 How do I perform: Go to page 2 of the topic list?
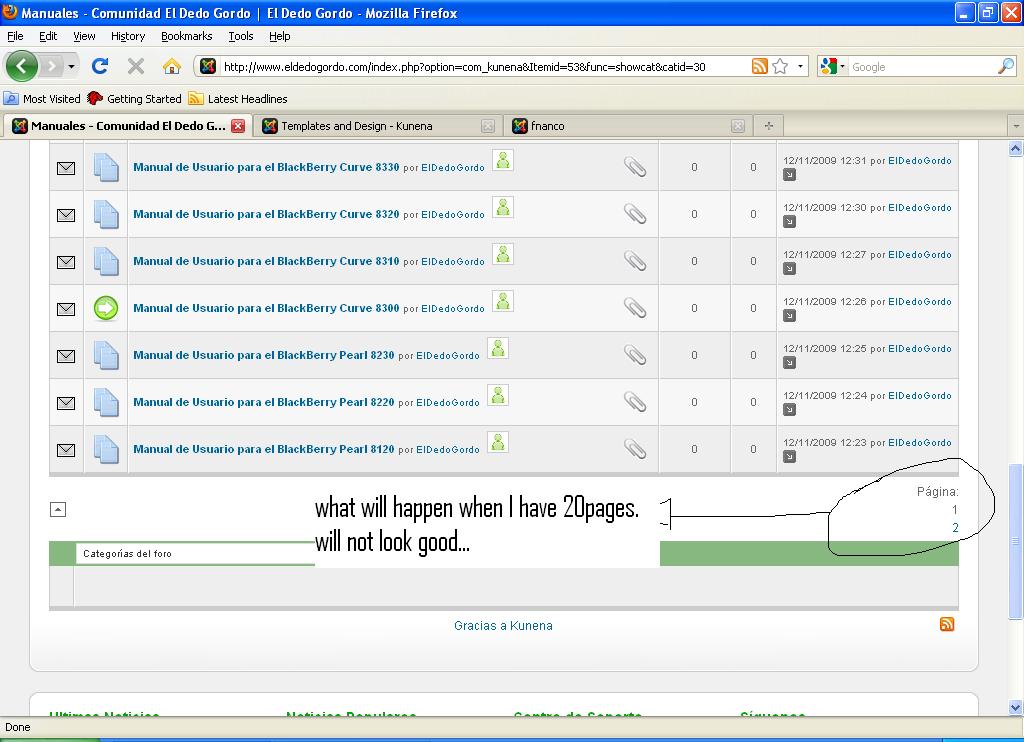click(x=955, y=527)
